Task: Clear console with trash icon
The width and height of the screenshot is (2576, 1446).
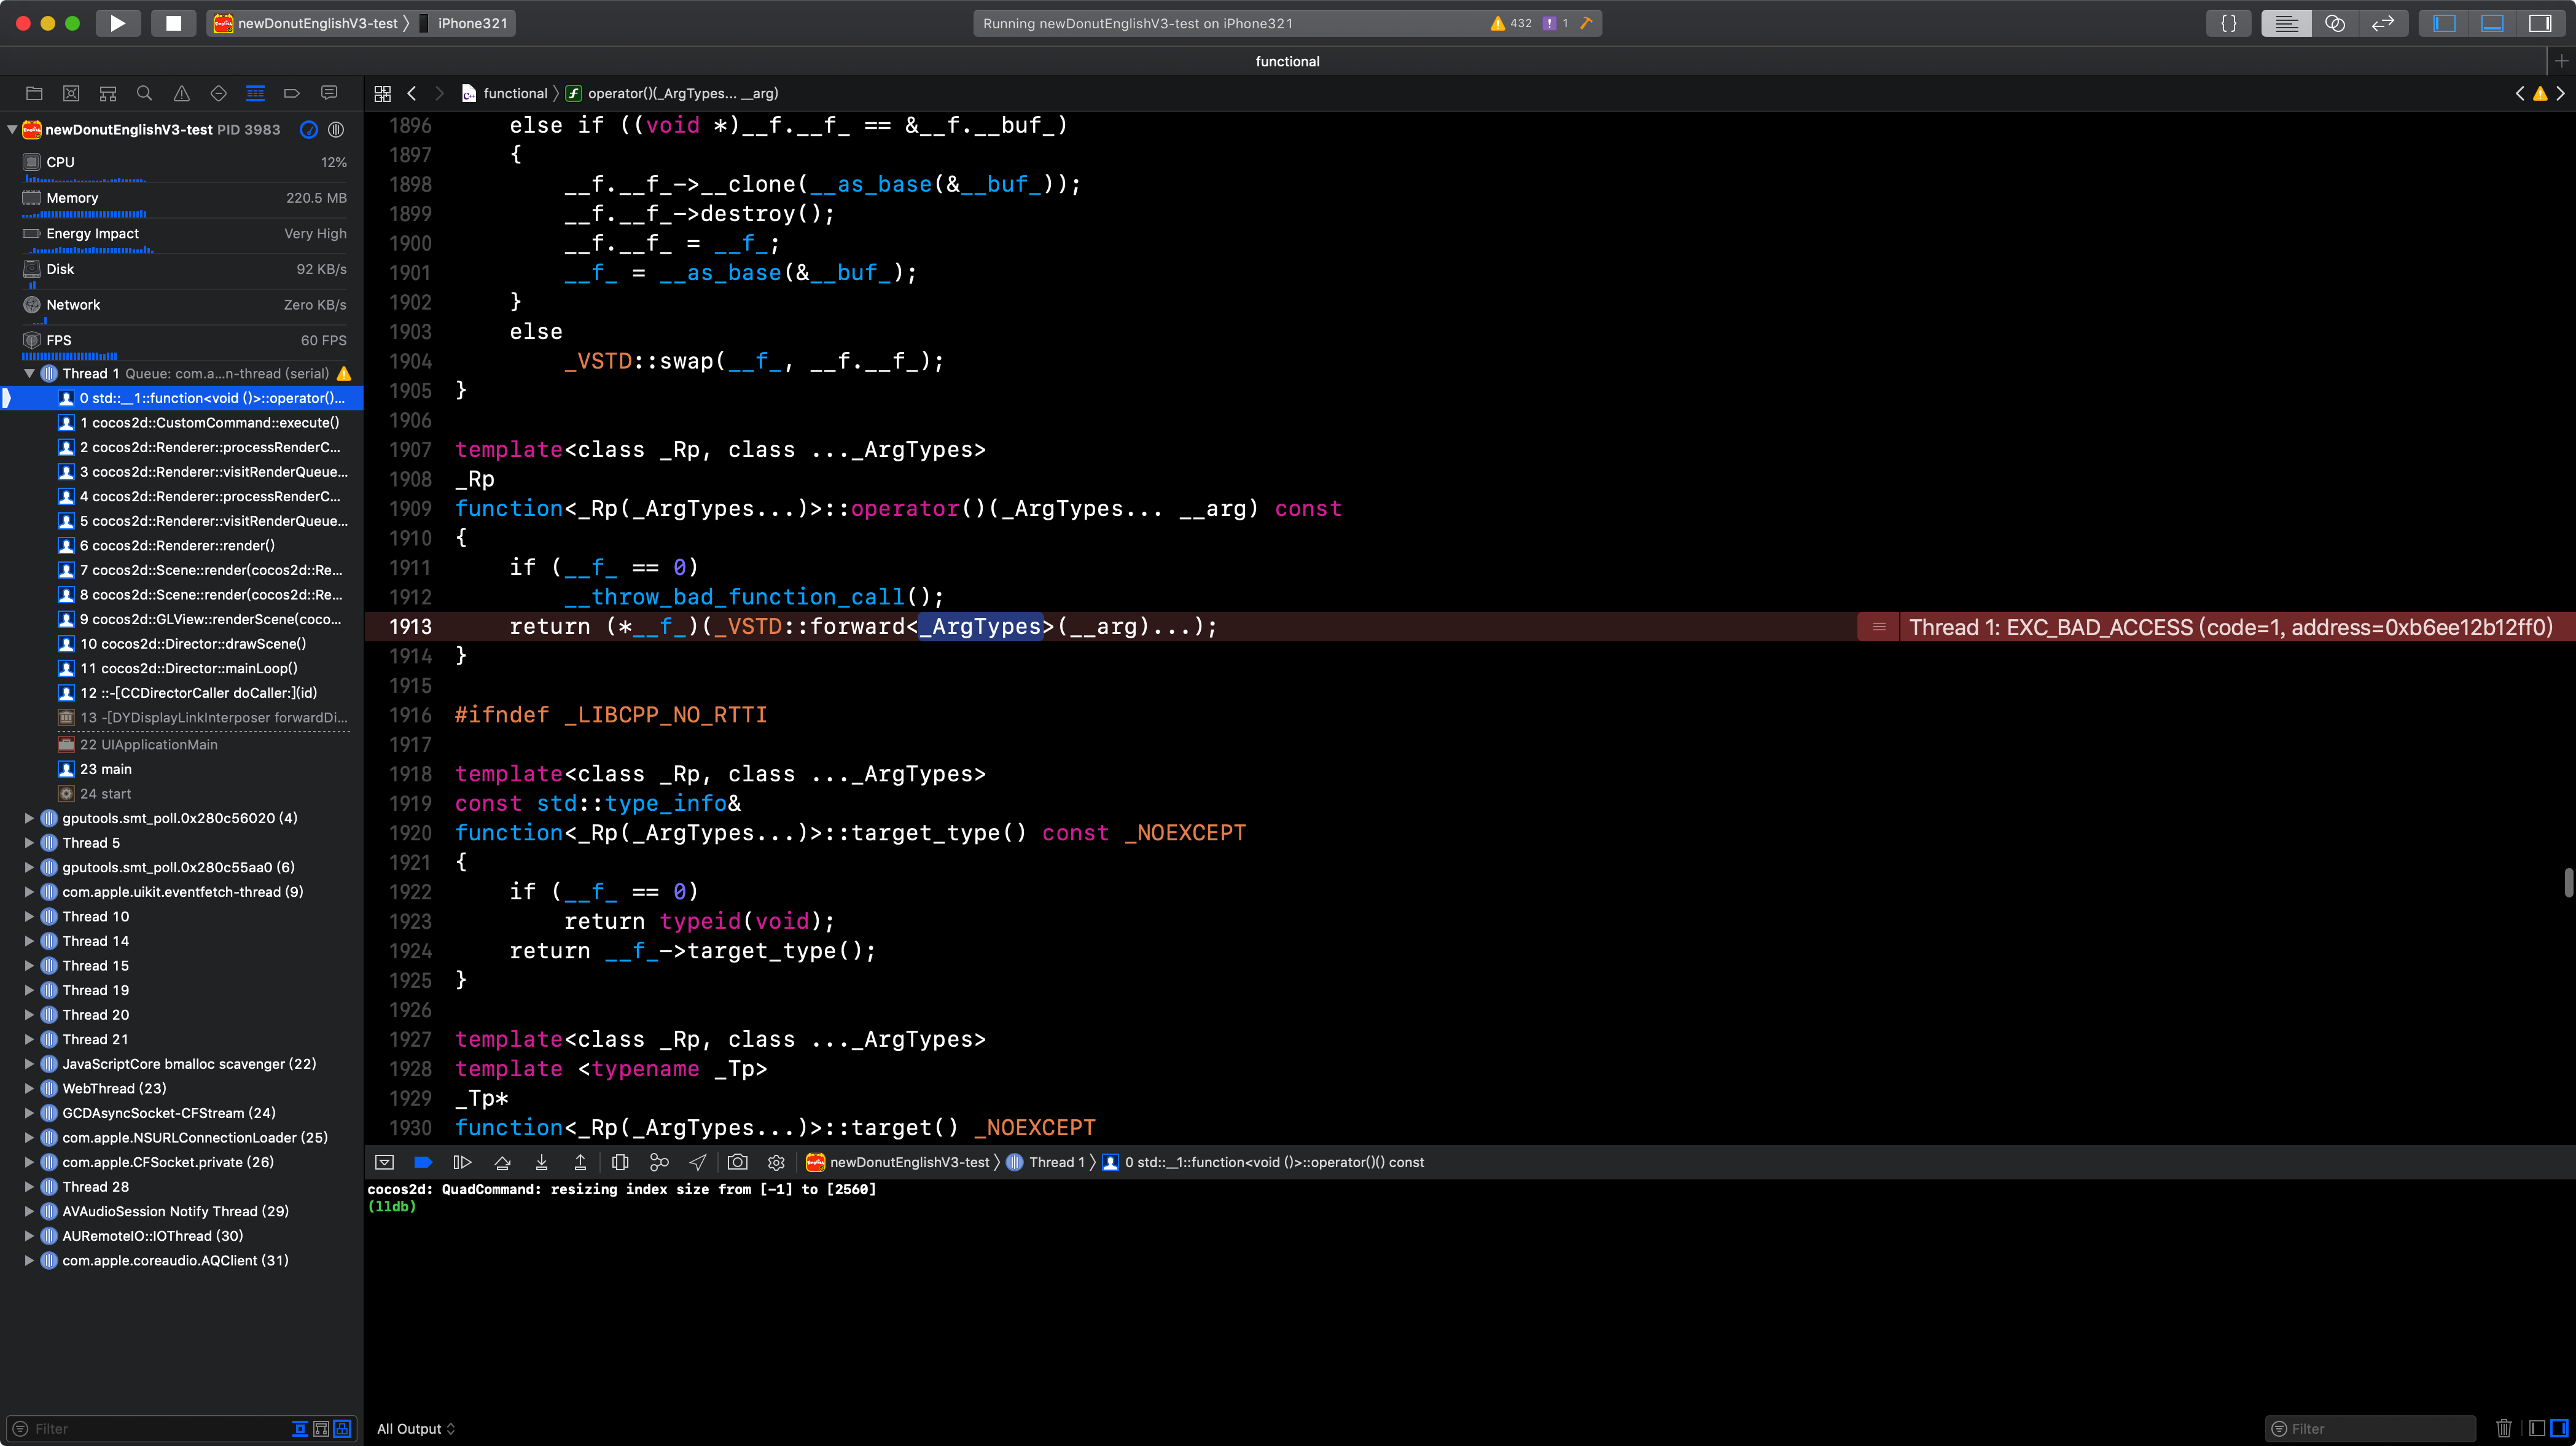Action: click(2503, 1428)
